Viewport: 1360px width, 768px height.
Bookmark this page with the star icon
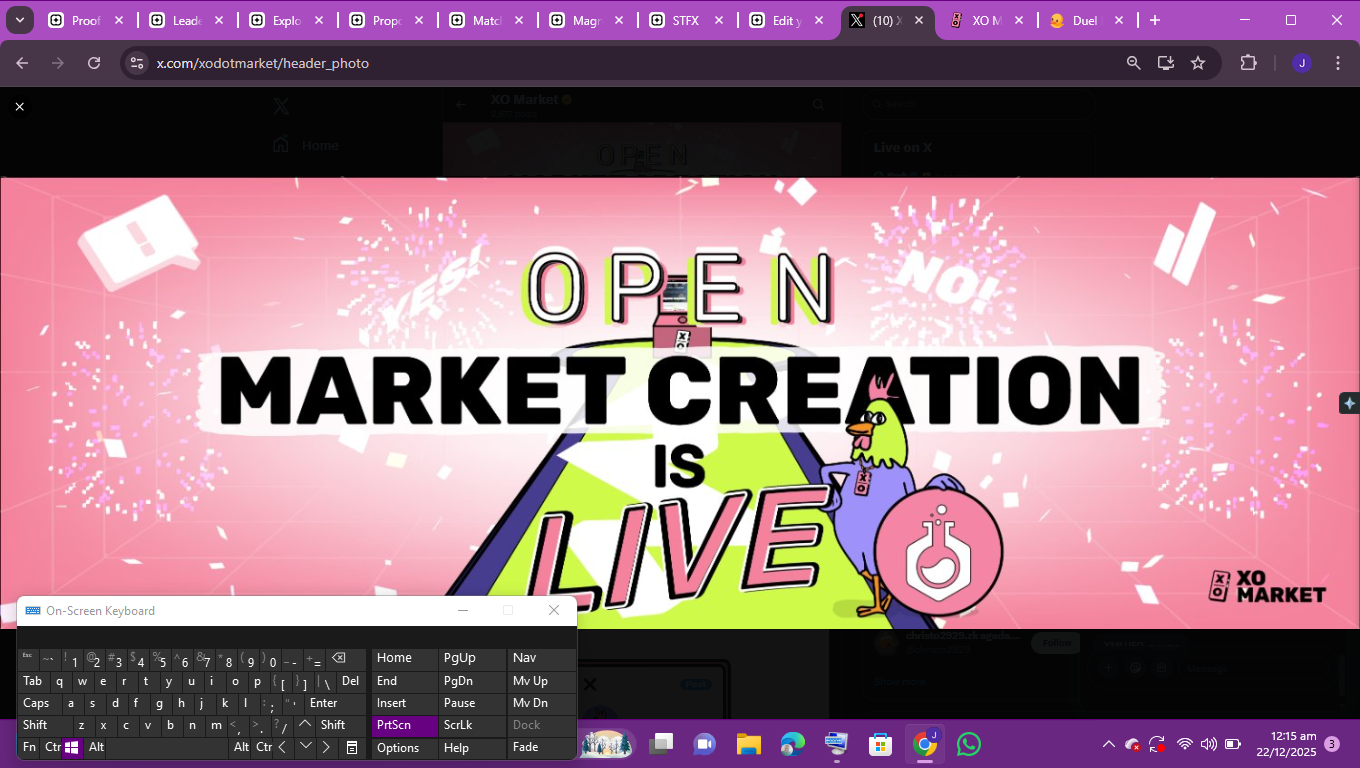coord(1198,63)
